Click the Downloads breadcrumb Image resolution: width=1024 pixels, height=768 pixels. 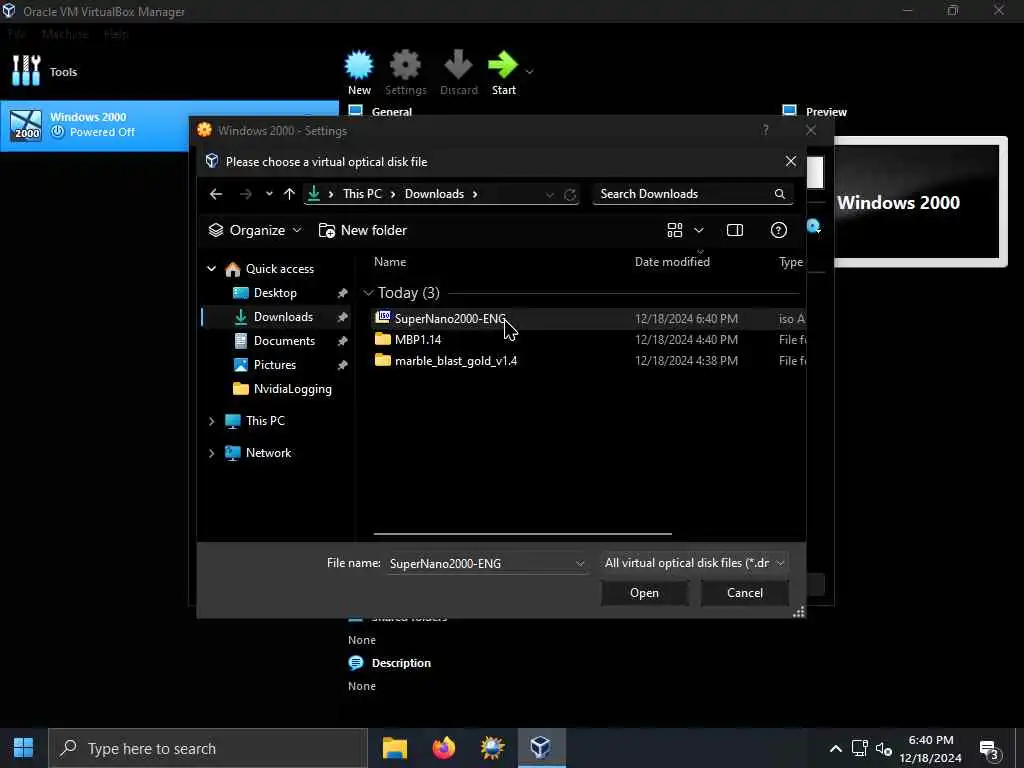coord(434,194)
